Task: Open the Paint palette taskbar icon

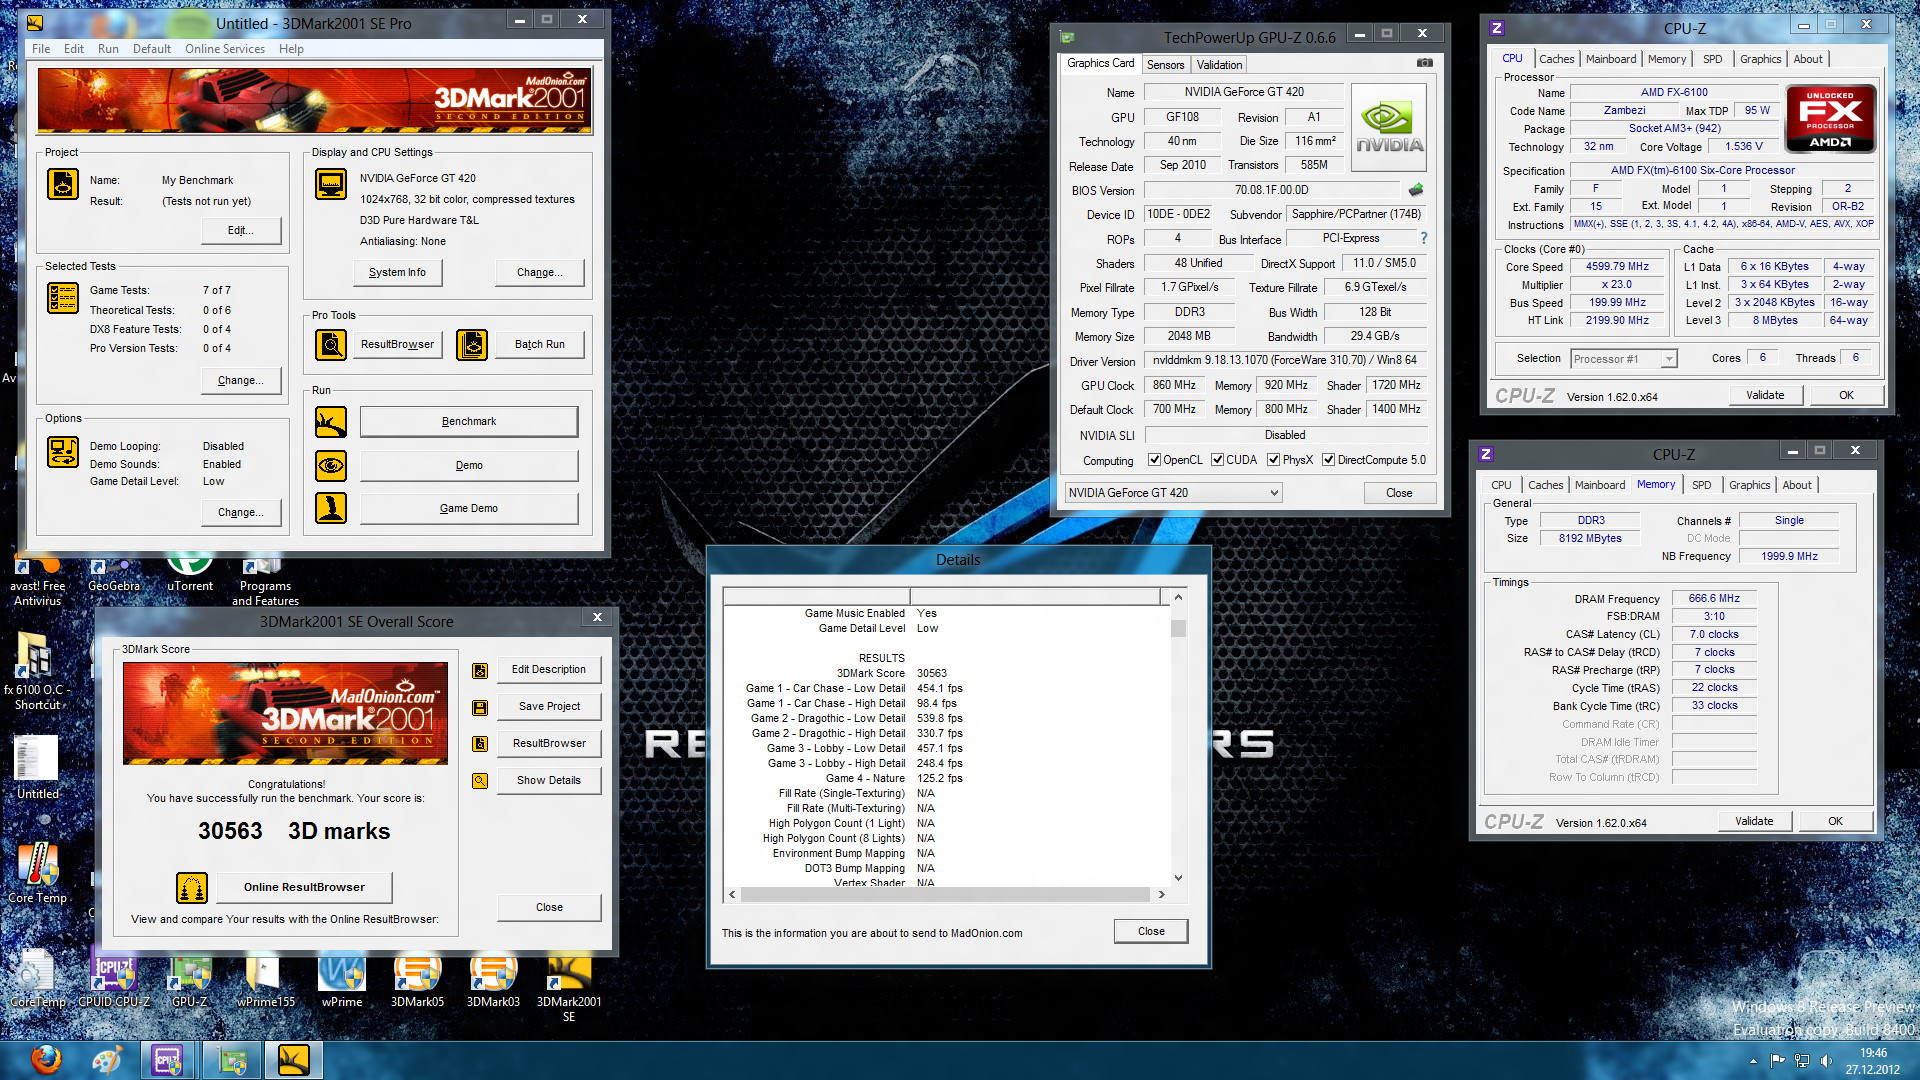Action: (106, 1060)
